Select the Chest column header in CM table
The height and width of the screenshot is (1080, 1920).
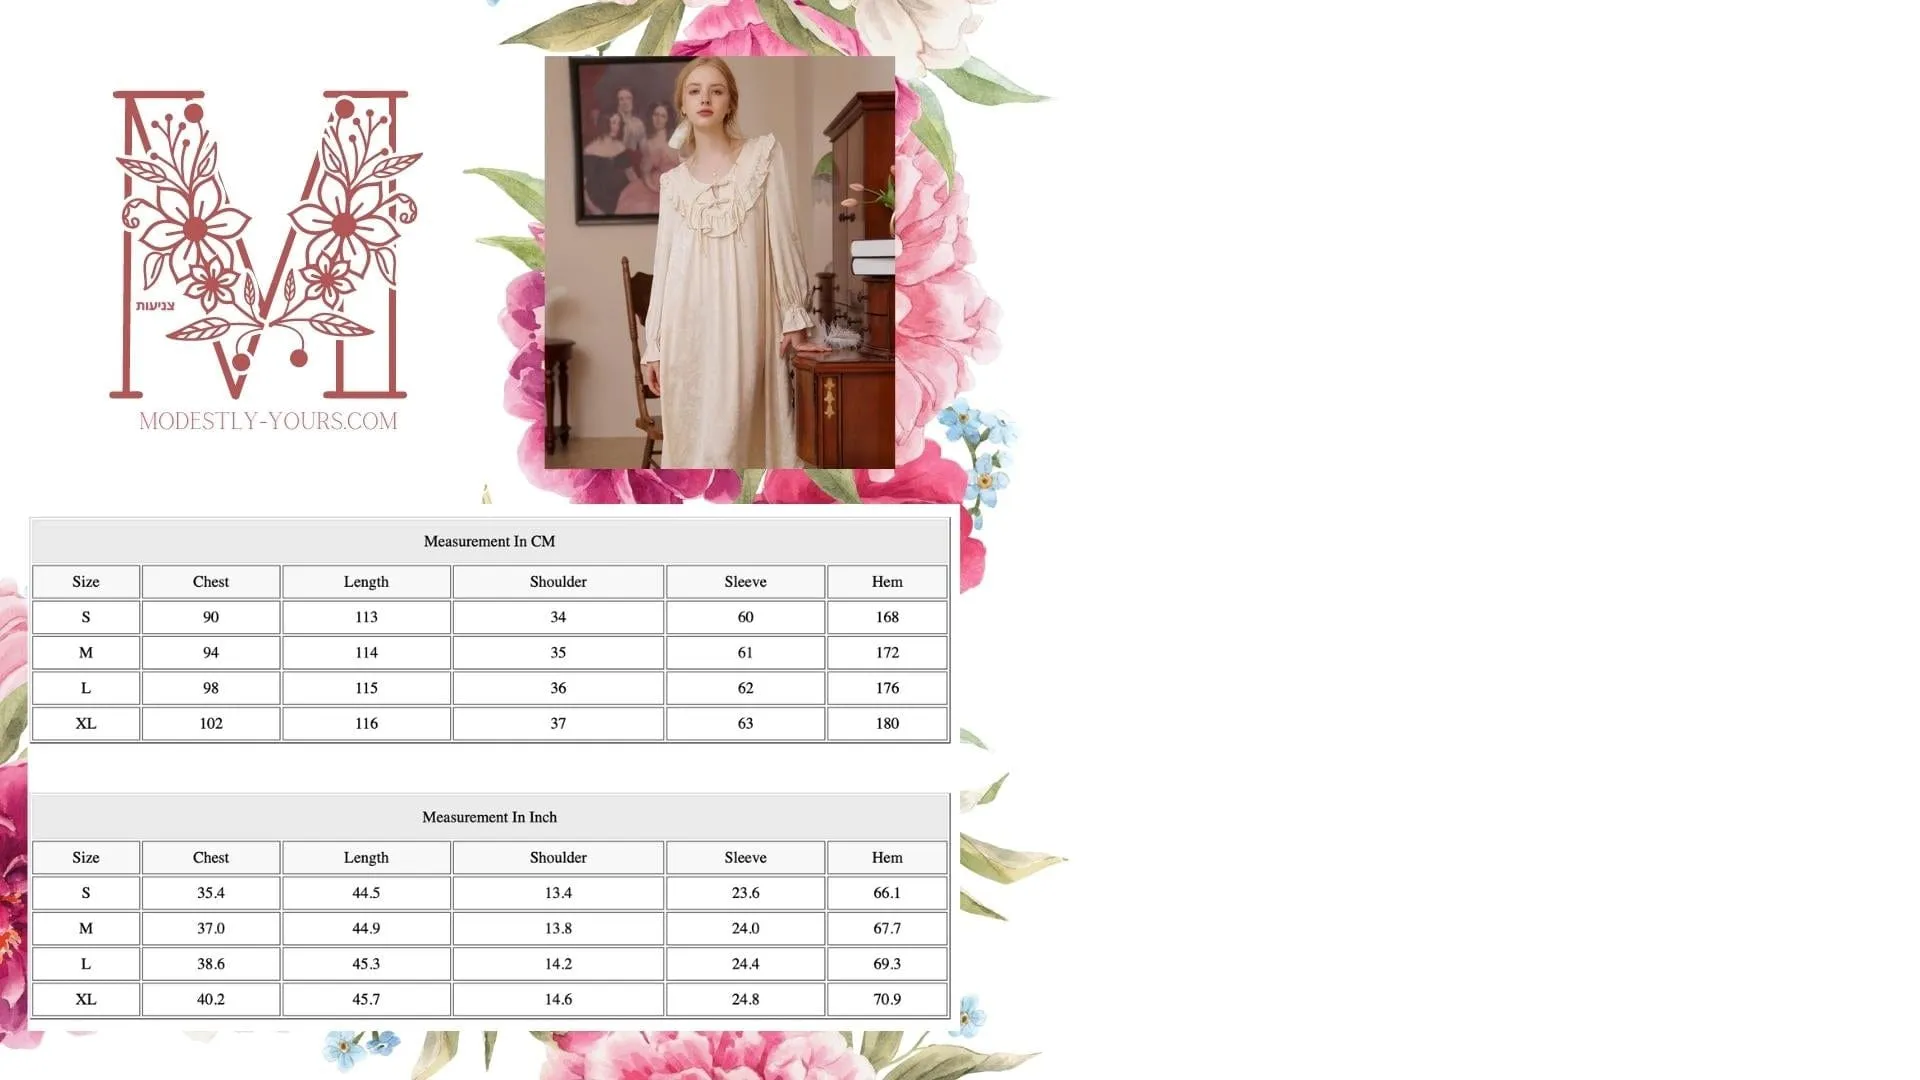point(210,582)
